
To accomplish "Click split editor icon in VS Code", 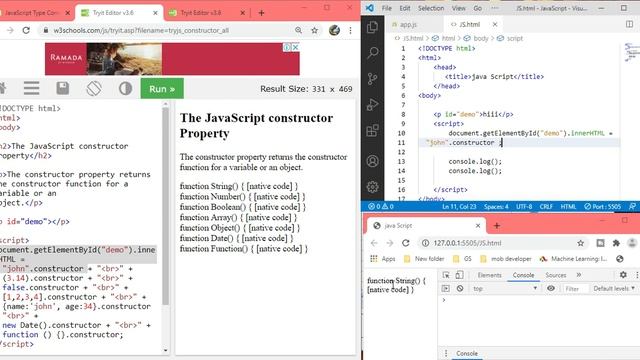I will pos(629,24).
